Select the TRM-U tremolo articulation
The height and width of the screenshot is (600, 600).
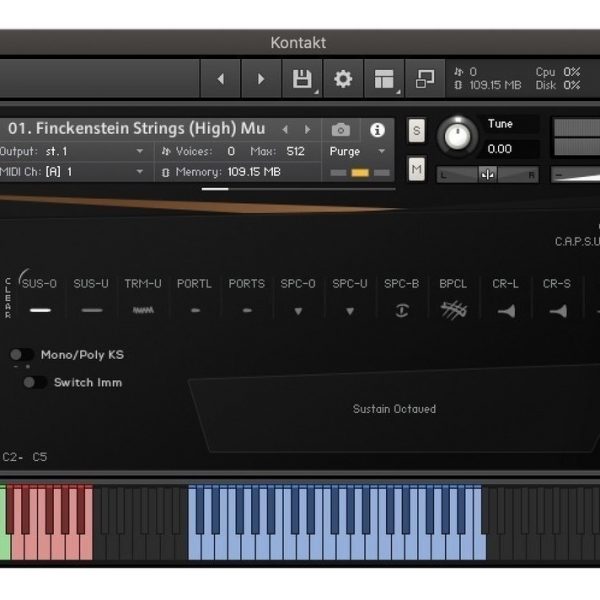(x=143, y=298)
